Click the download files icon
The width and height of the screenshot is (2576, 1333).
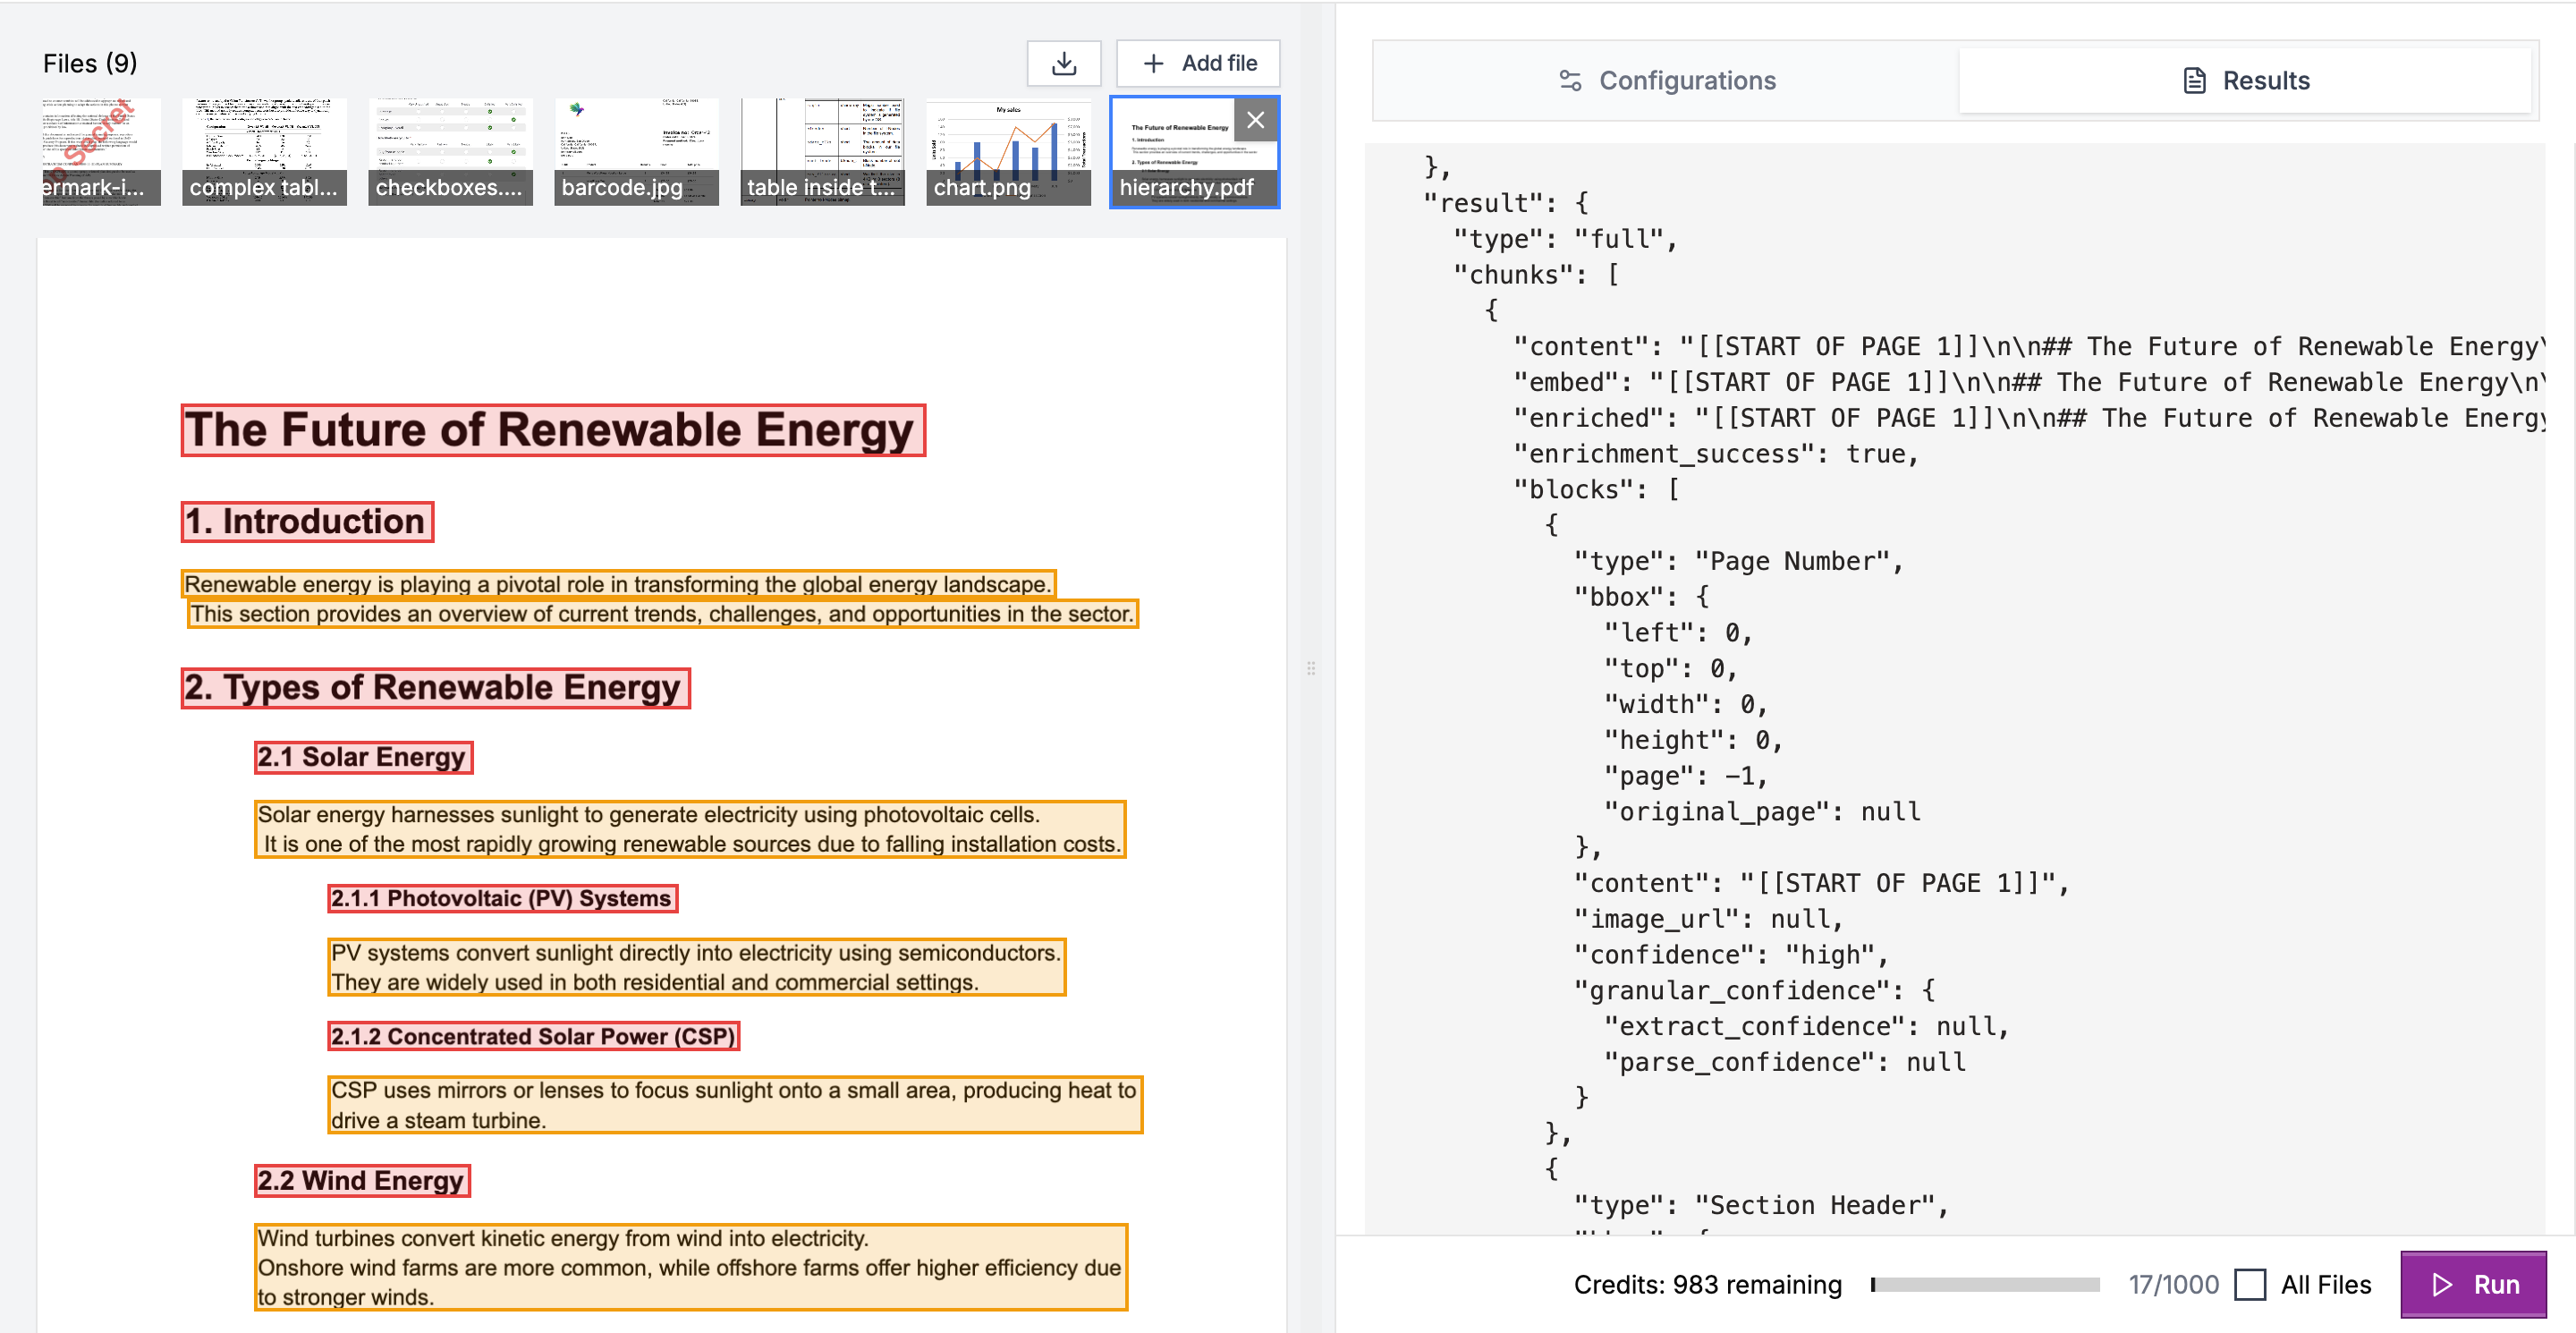coord(1063,63)
